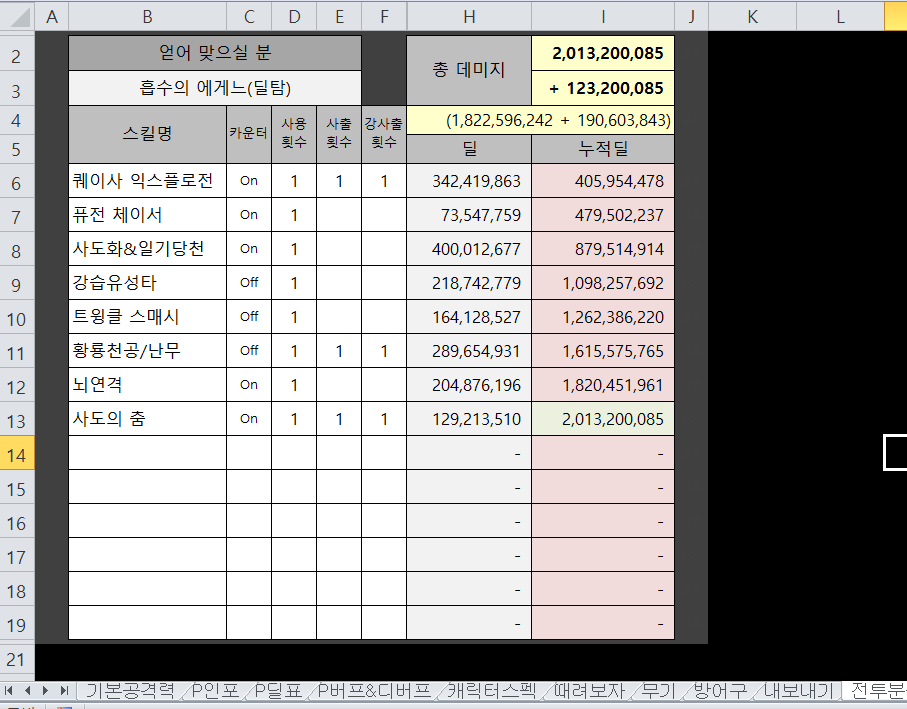Switch to the 방어구 sheet tab
907x709 pixels.
click(x=720, y=690)
